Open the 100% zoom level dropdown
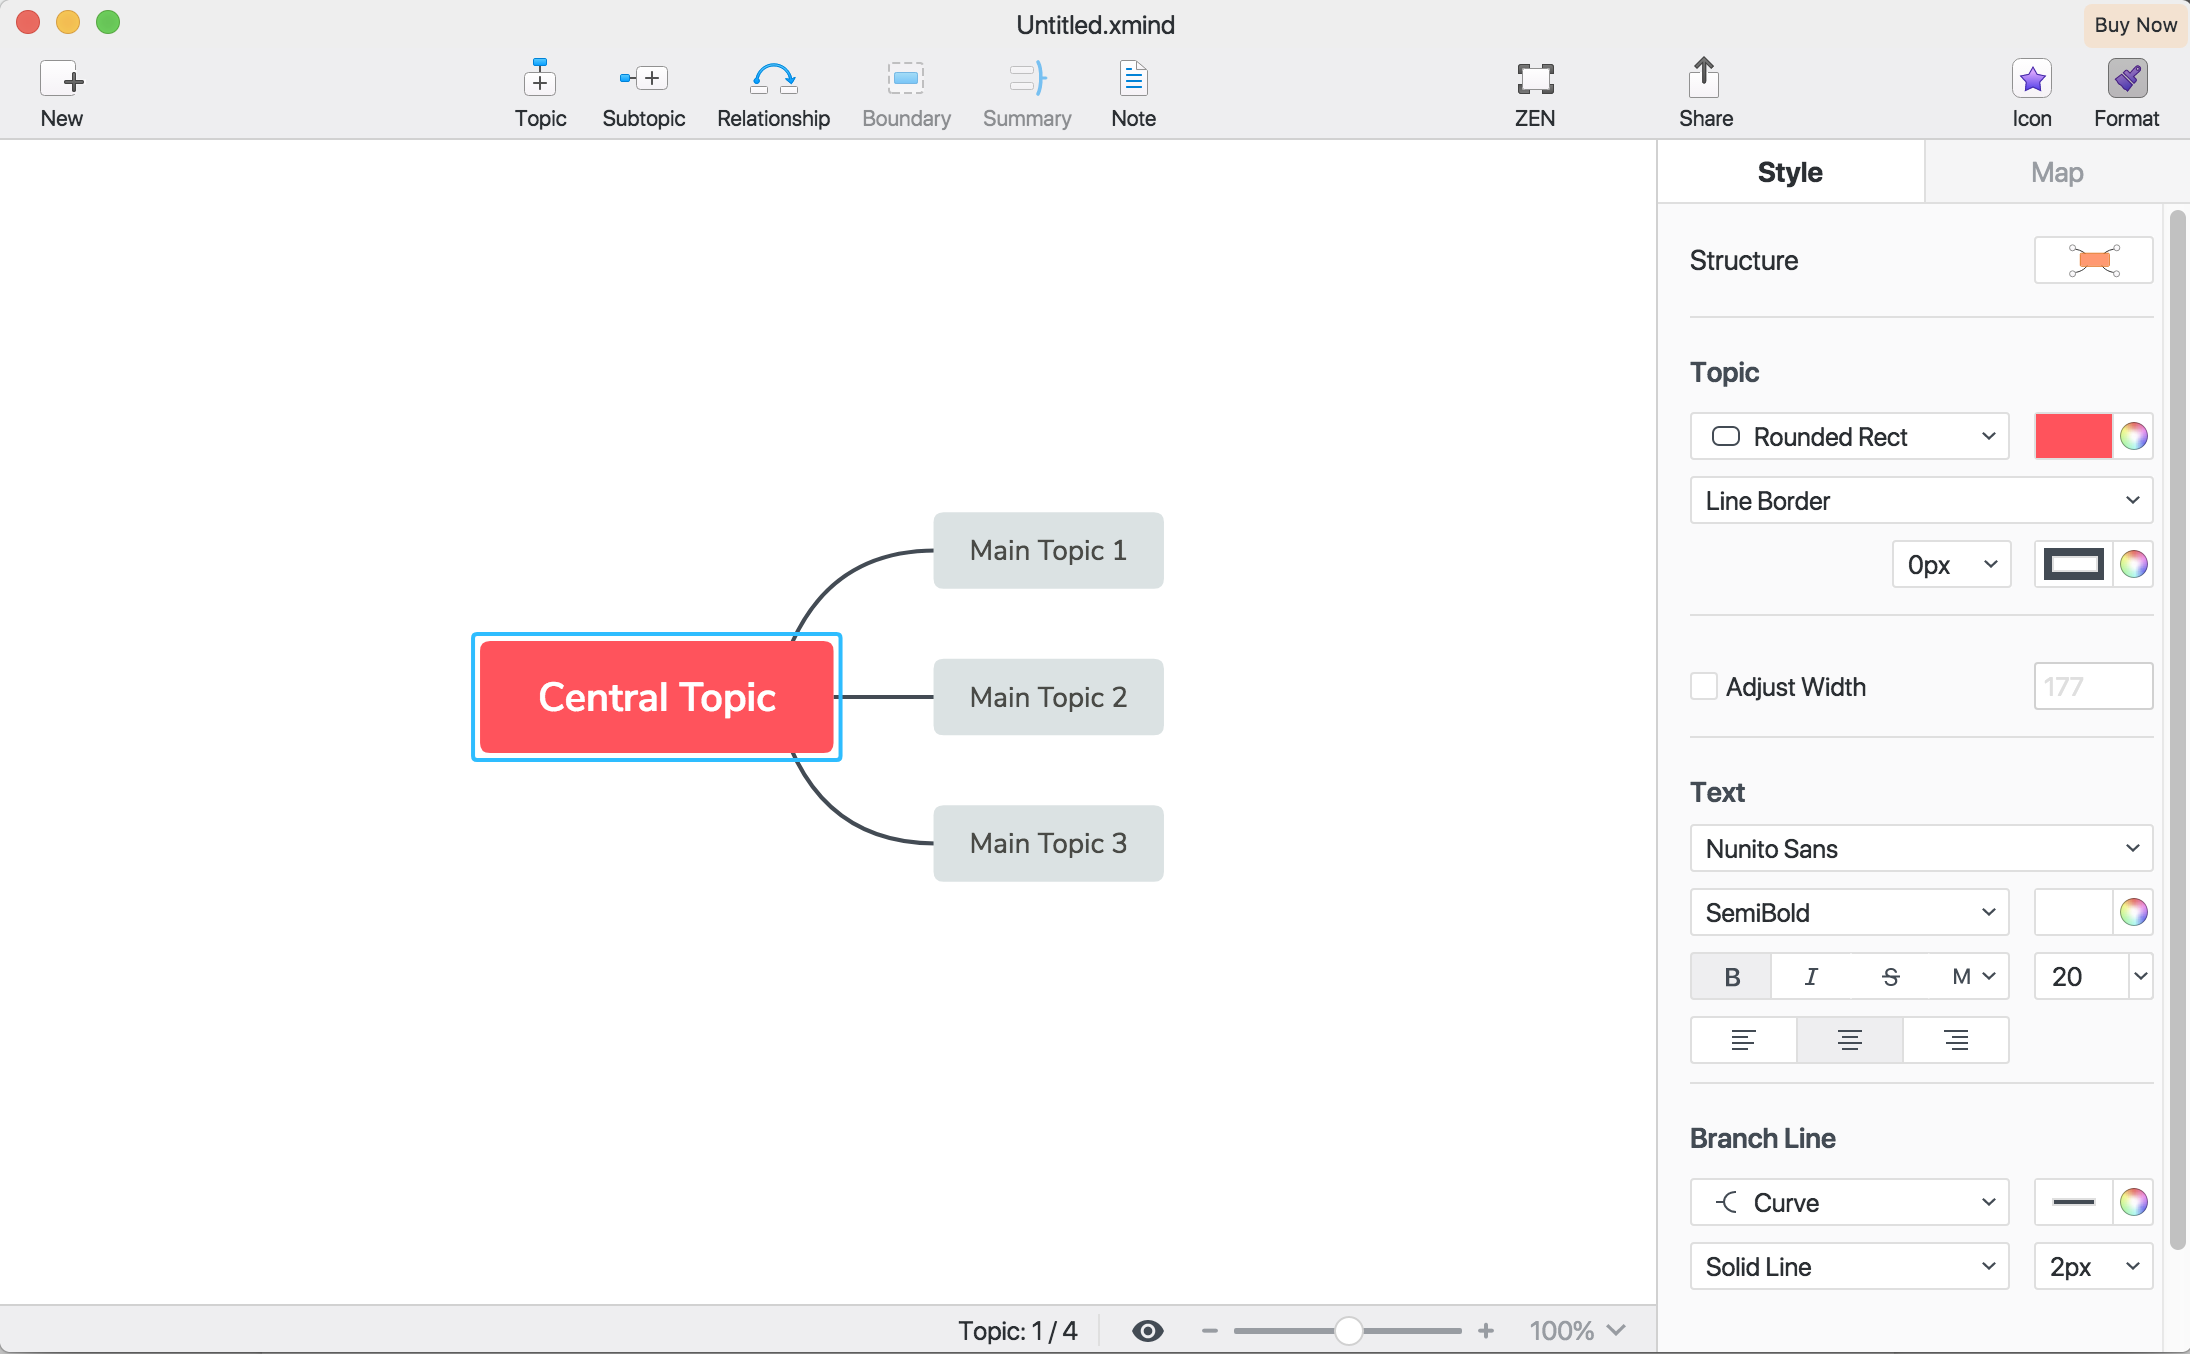Screen dimensions: 2190x1354 pyautogui.click(x=1577, y=1331)
